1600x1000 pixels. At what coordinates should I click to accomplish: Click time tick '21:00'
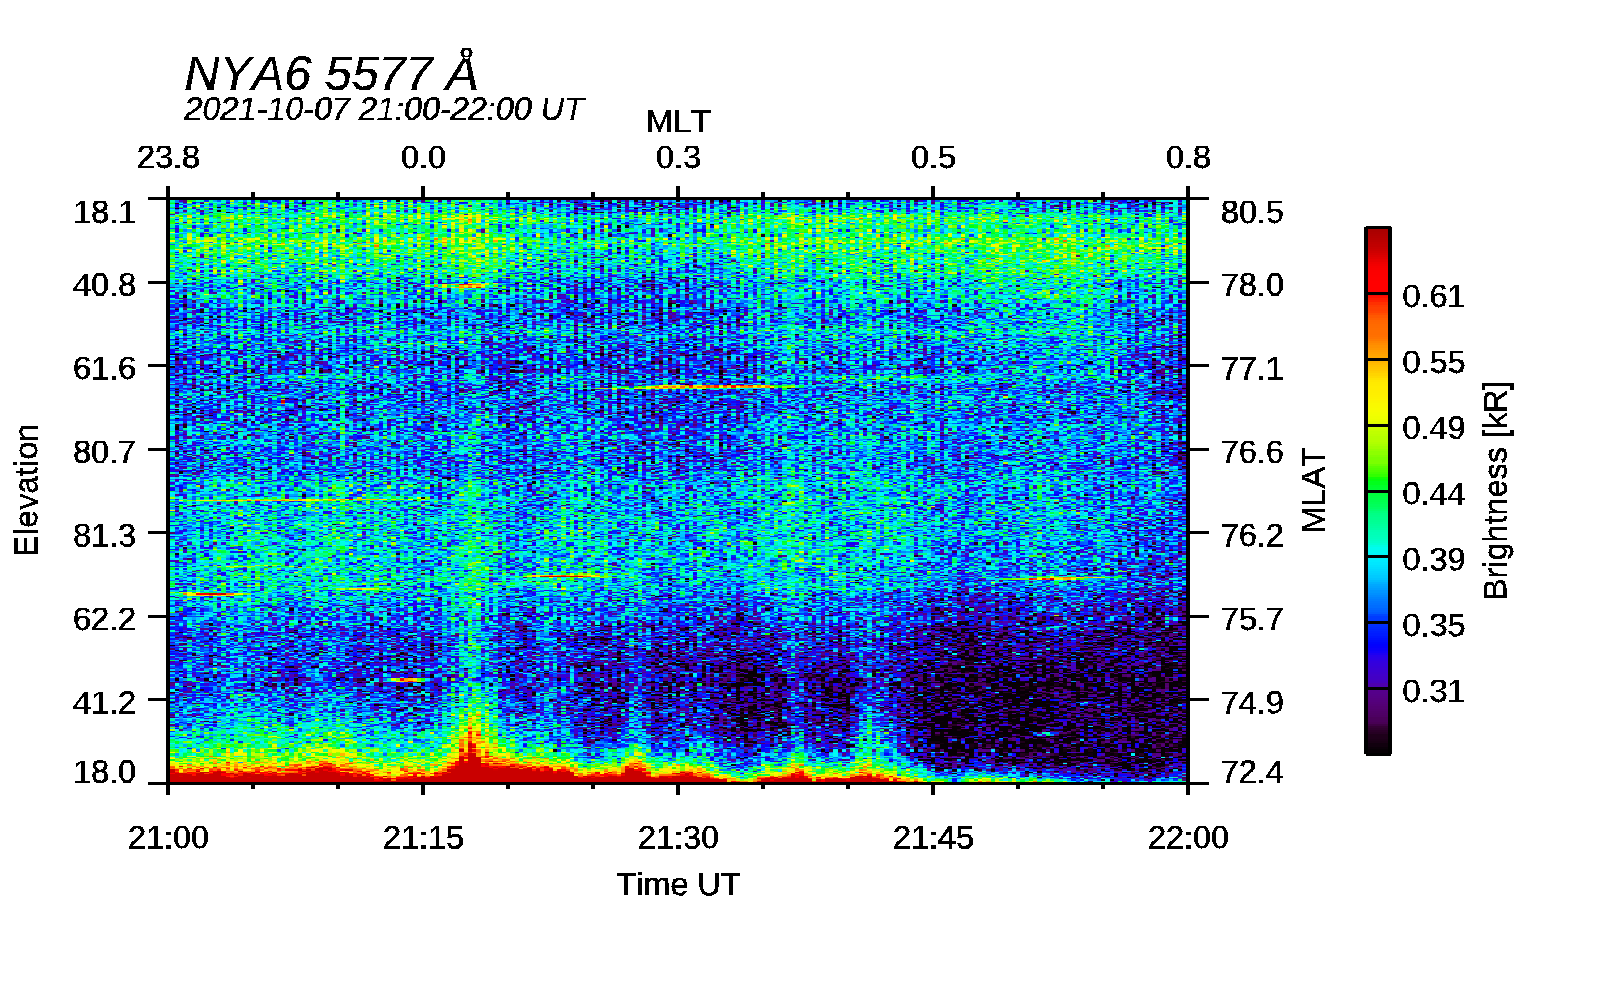tap(168, 838)
